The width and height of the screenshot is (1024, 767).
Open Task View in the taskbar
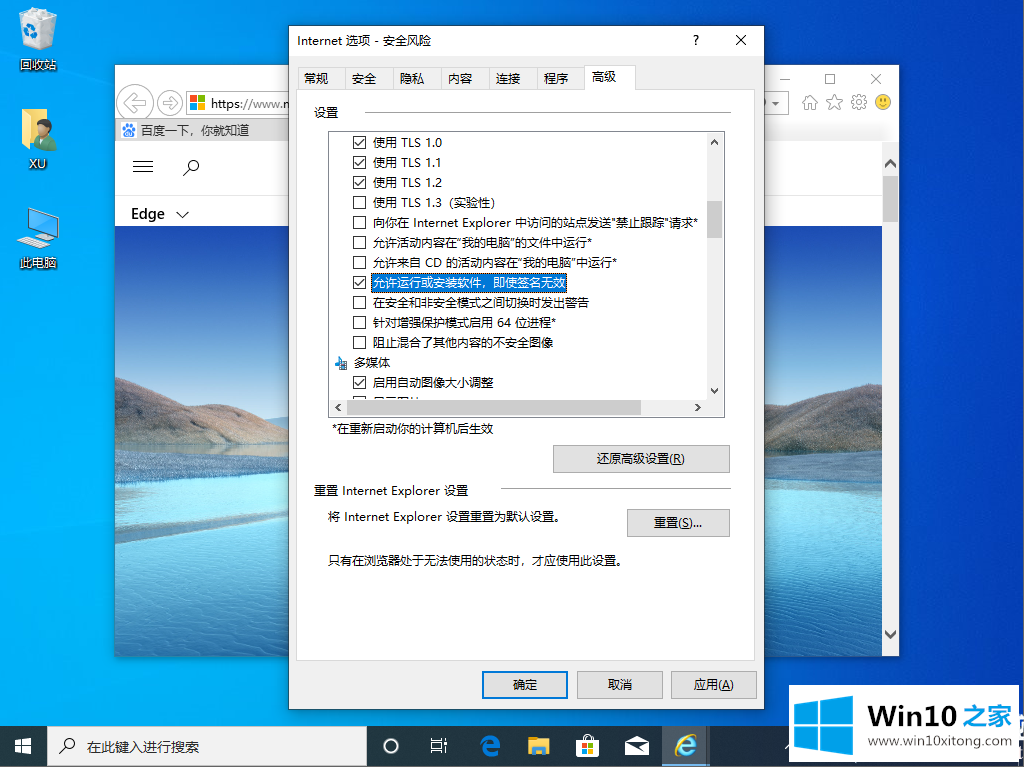439,746
